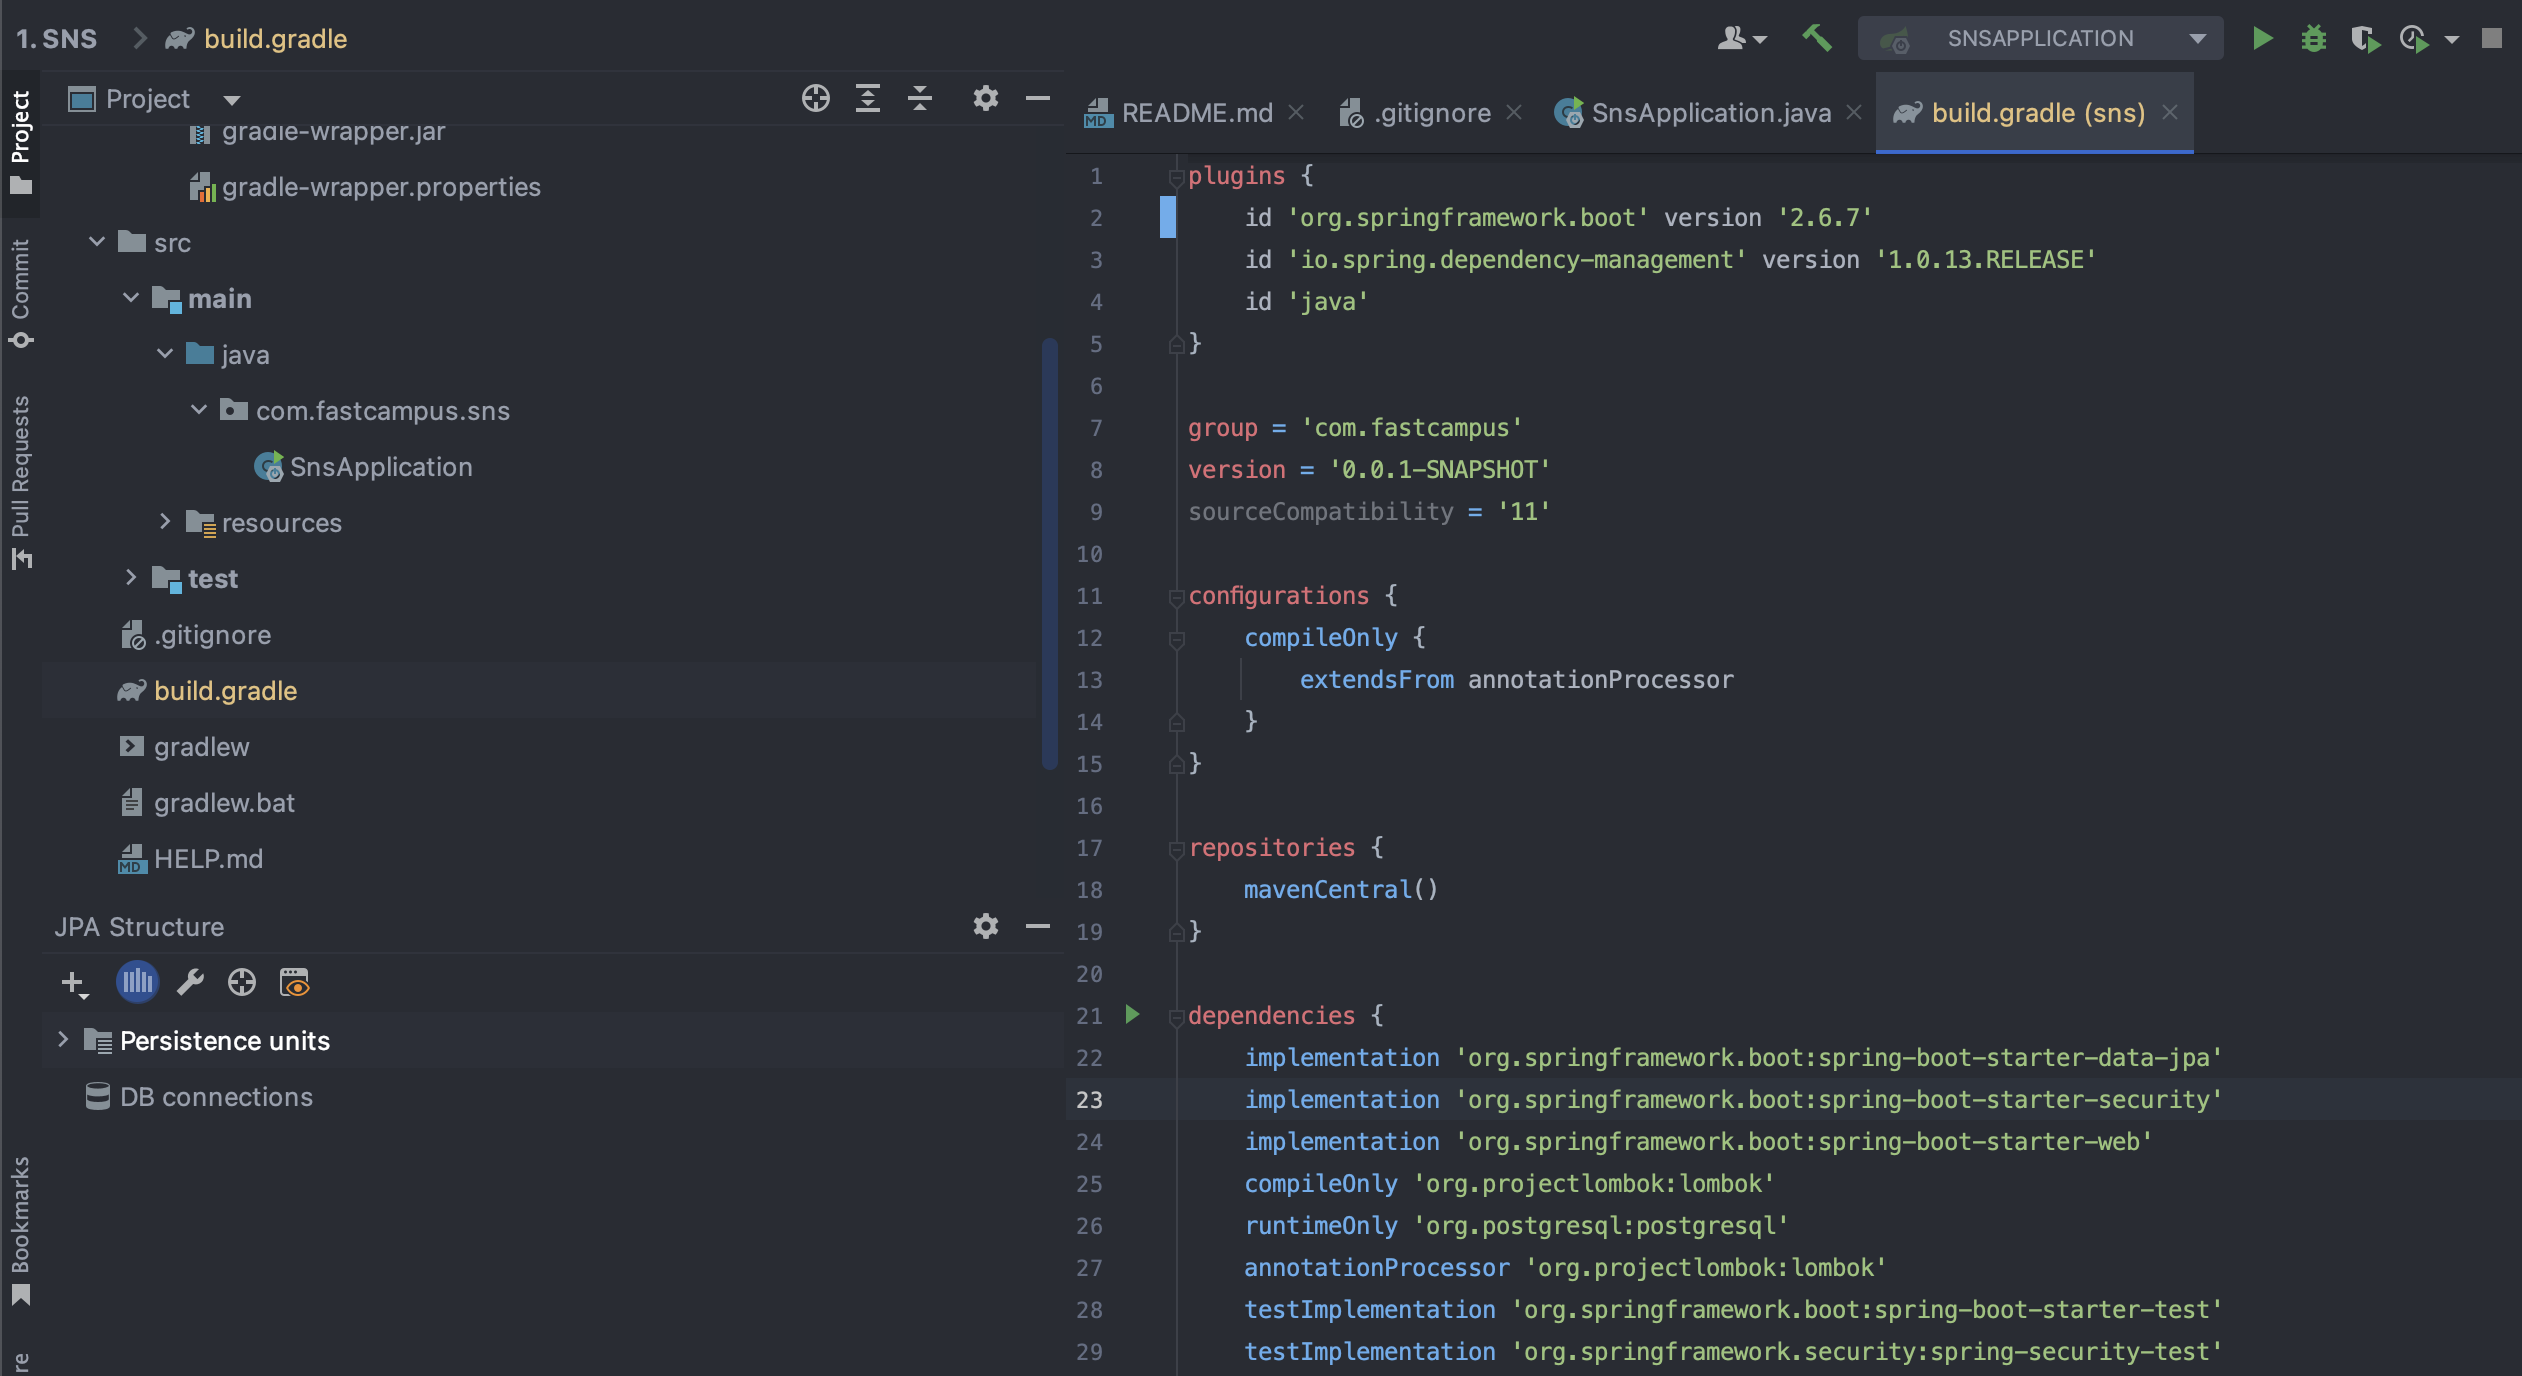This screenshot has height=1376, width=2522.
Task: Click the Expand All icon in Project panel
Action: (868, 98)
